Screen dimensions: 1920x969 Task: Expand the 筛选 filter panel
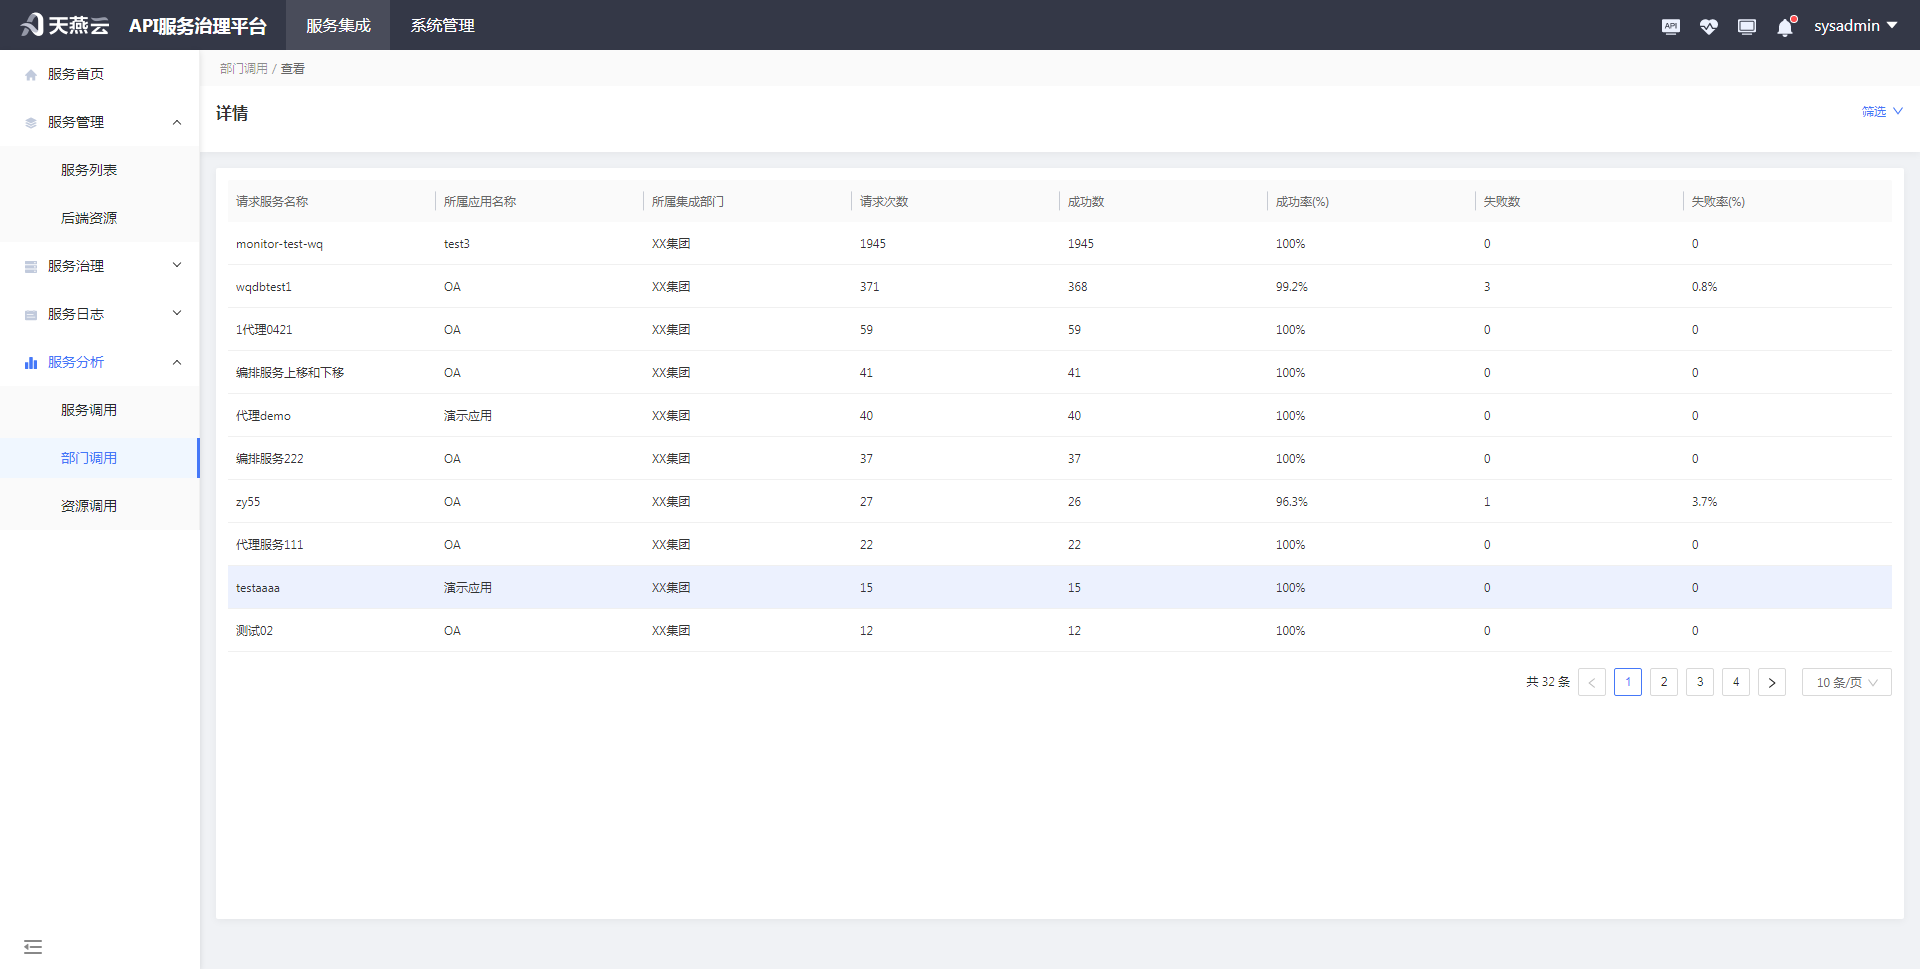[x=1881, y=111]
